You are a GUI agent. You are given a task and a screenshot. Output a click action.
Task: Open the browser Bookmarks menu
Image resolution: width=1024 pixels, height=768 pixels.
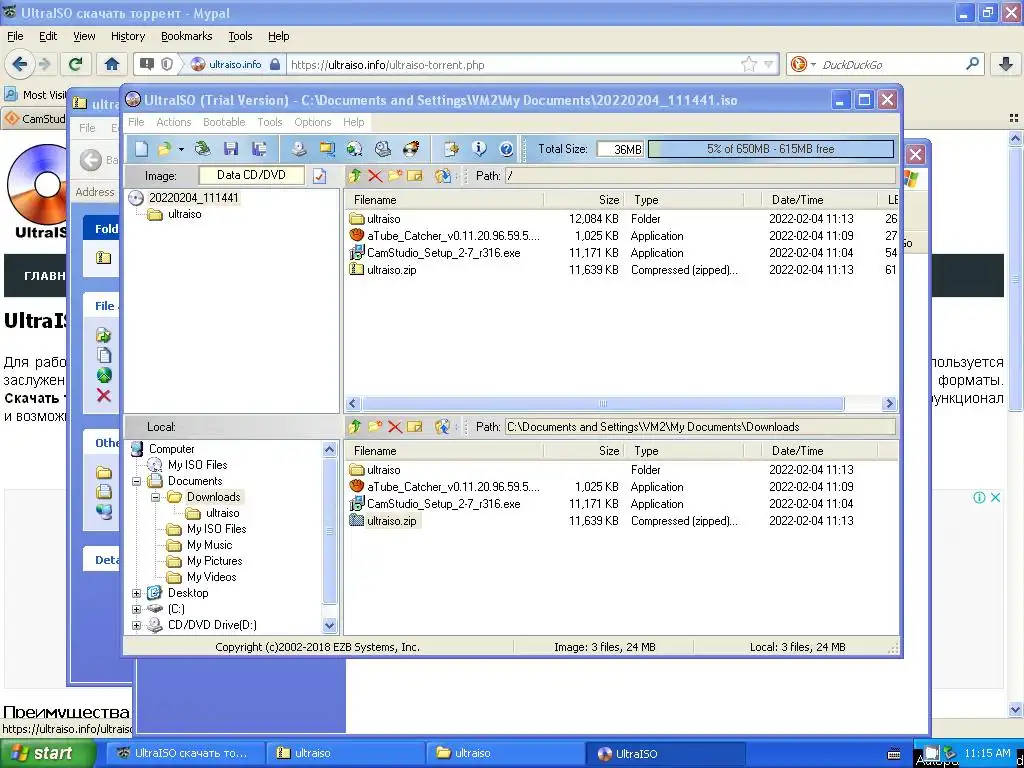pos(187,37)
